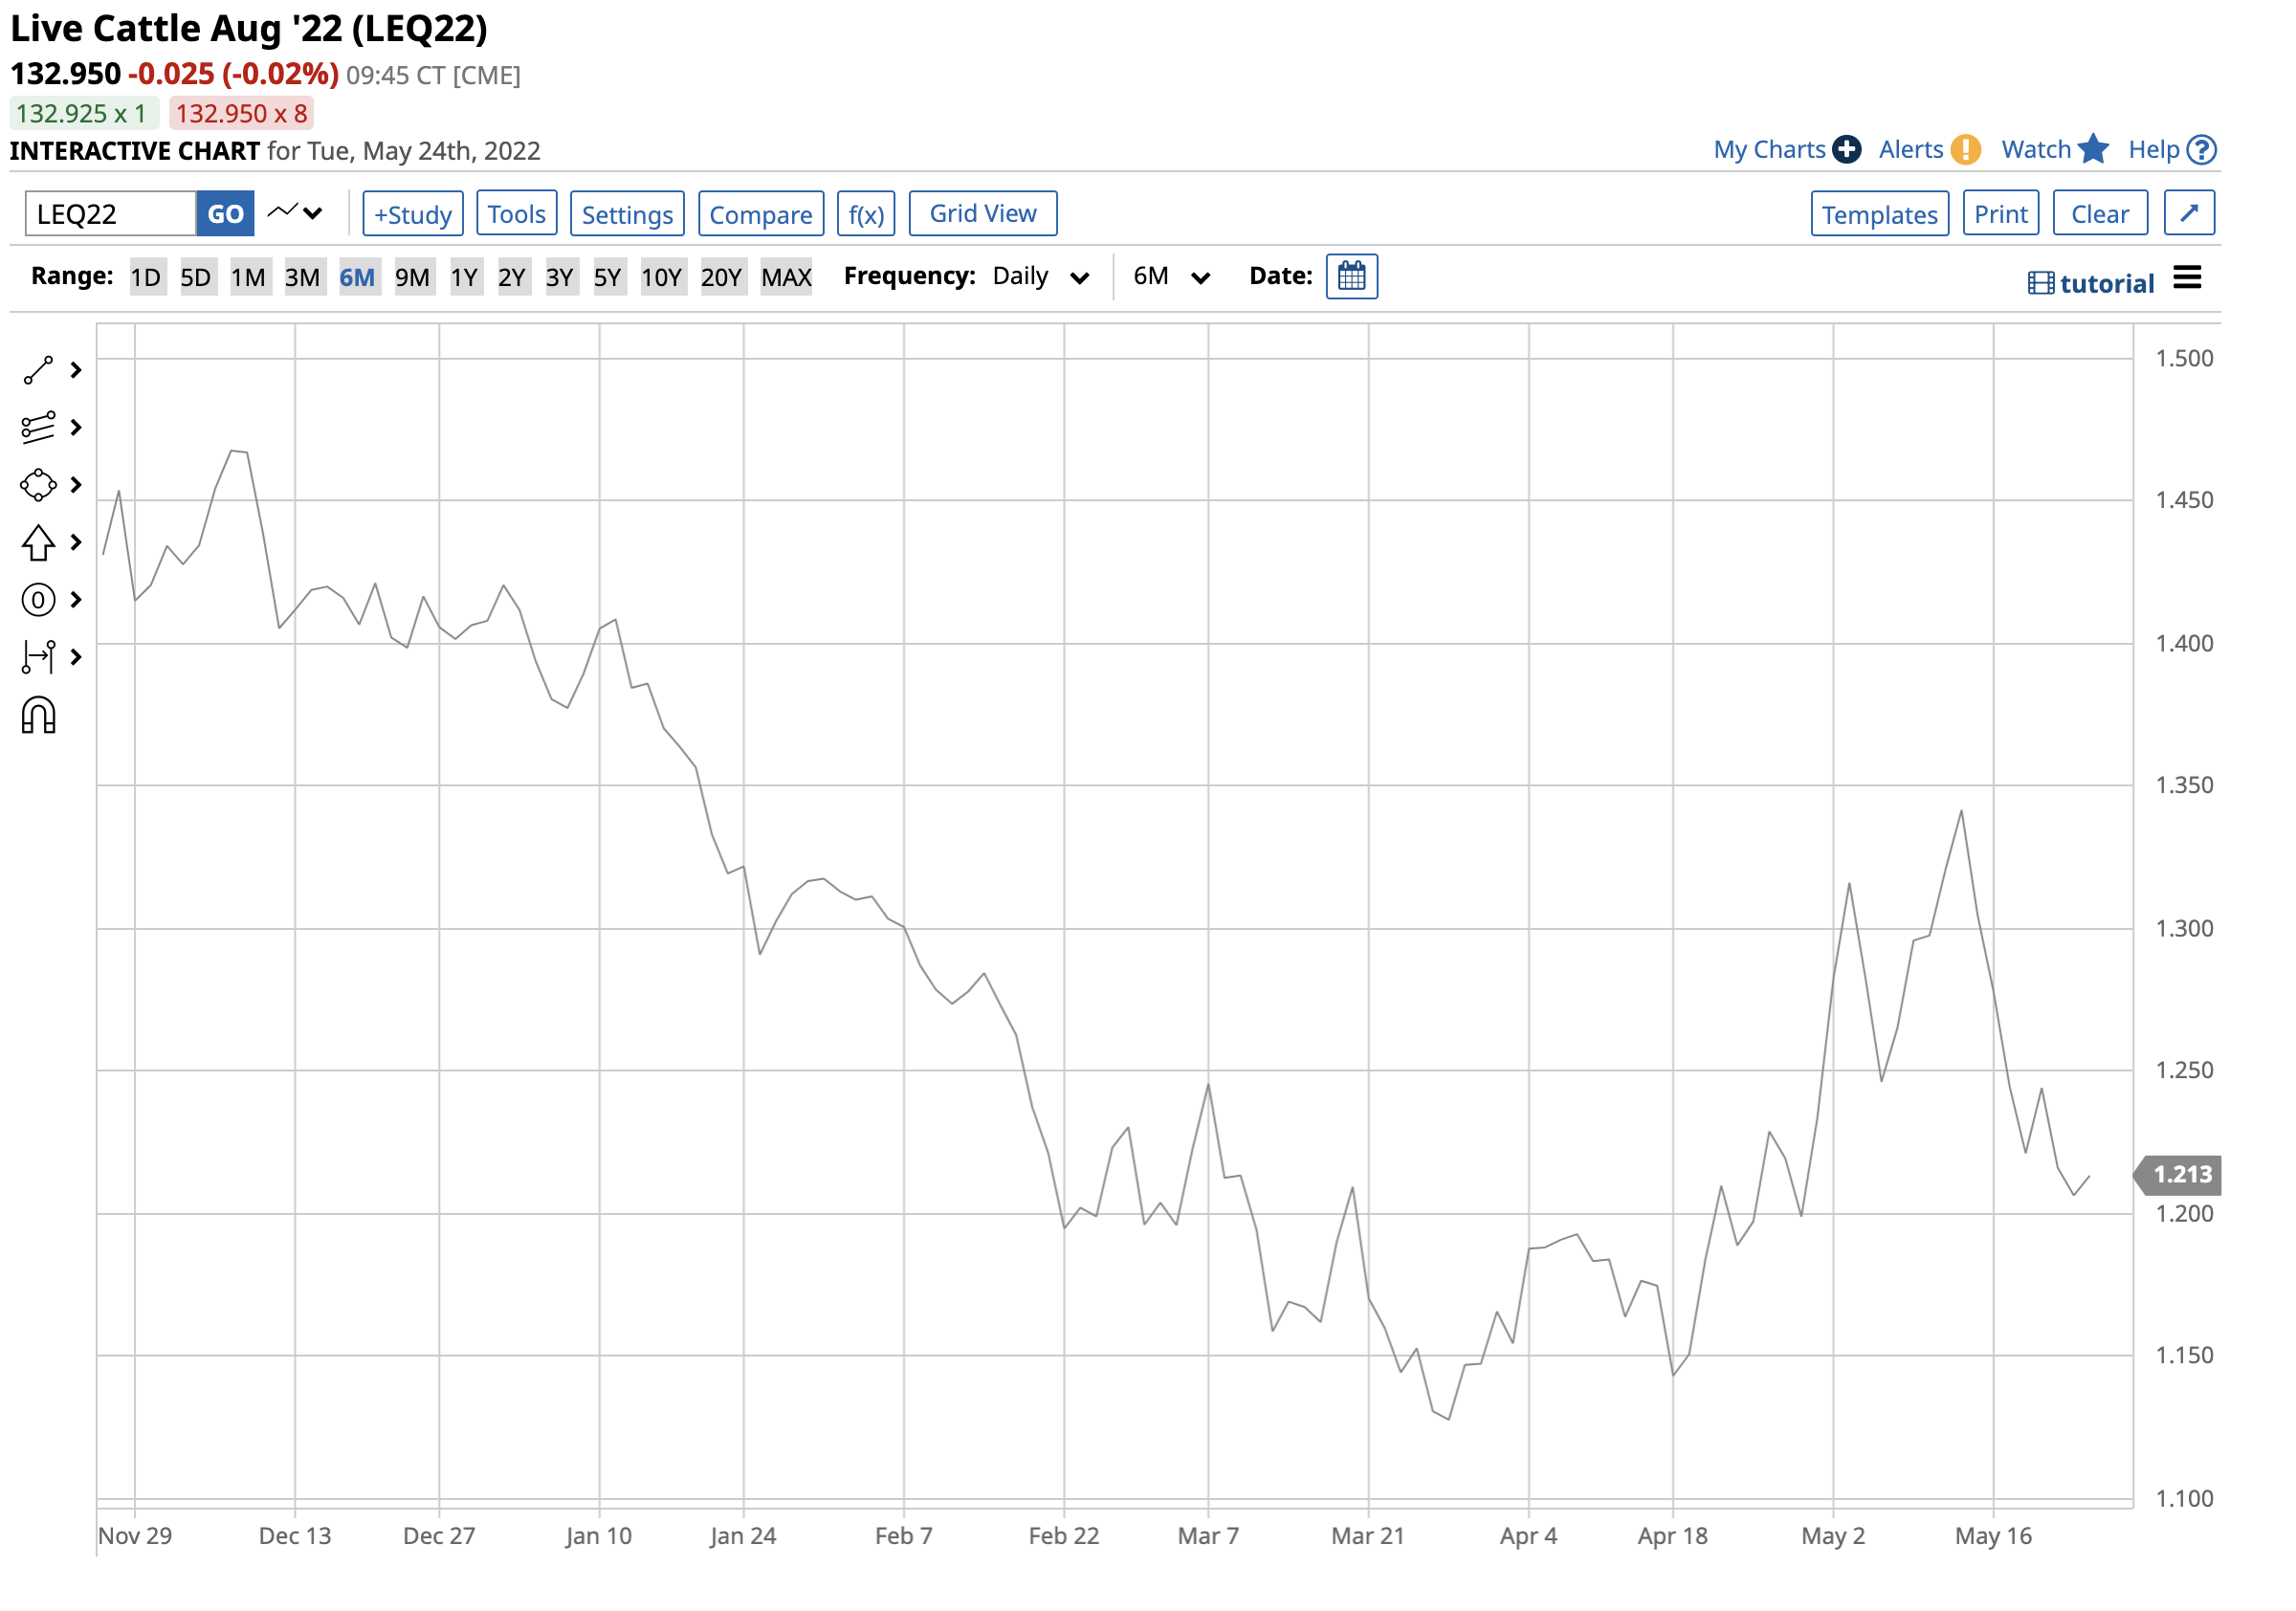Click the LEQ22 symbol input field
This screenshot has width=2296, height=1611.
tap(110, 214)
